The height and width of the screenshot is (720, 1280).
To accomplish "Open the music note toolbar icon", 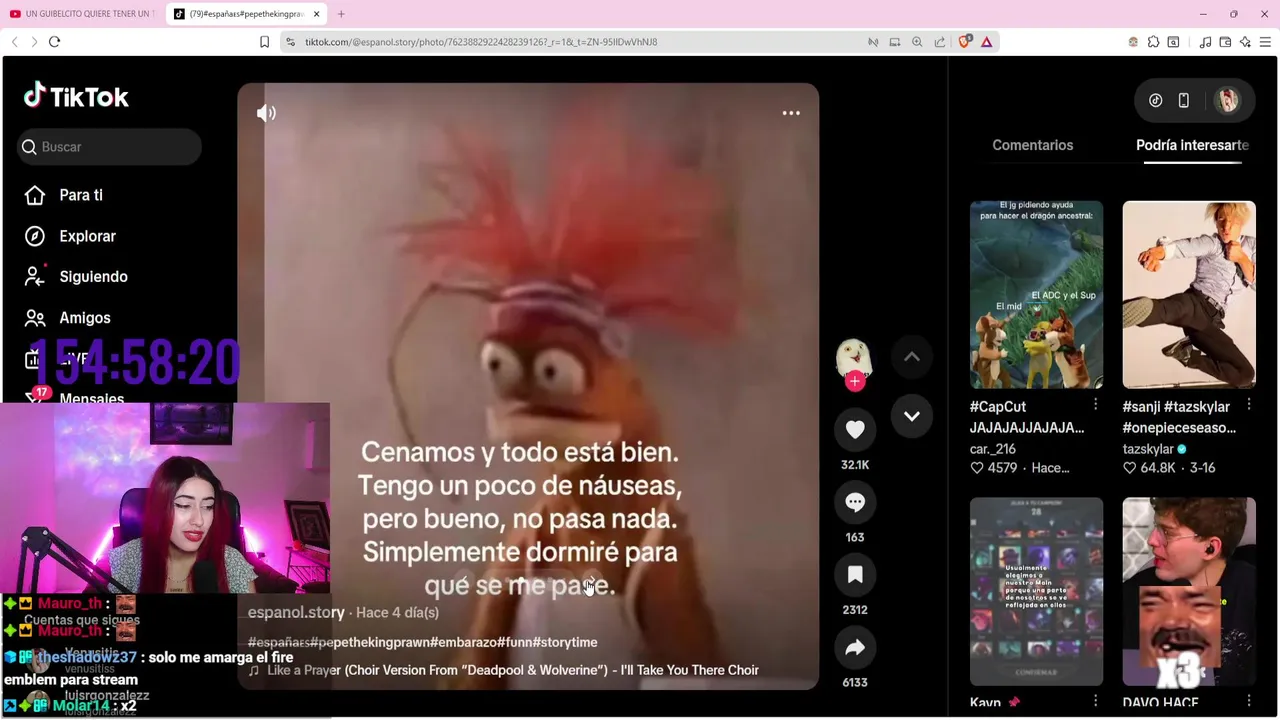I will 1205,42.
